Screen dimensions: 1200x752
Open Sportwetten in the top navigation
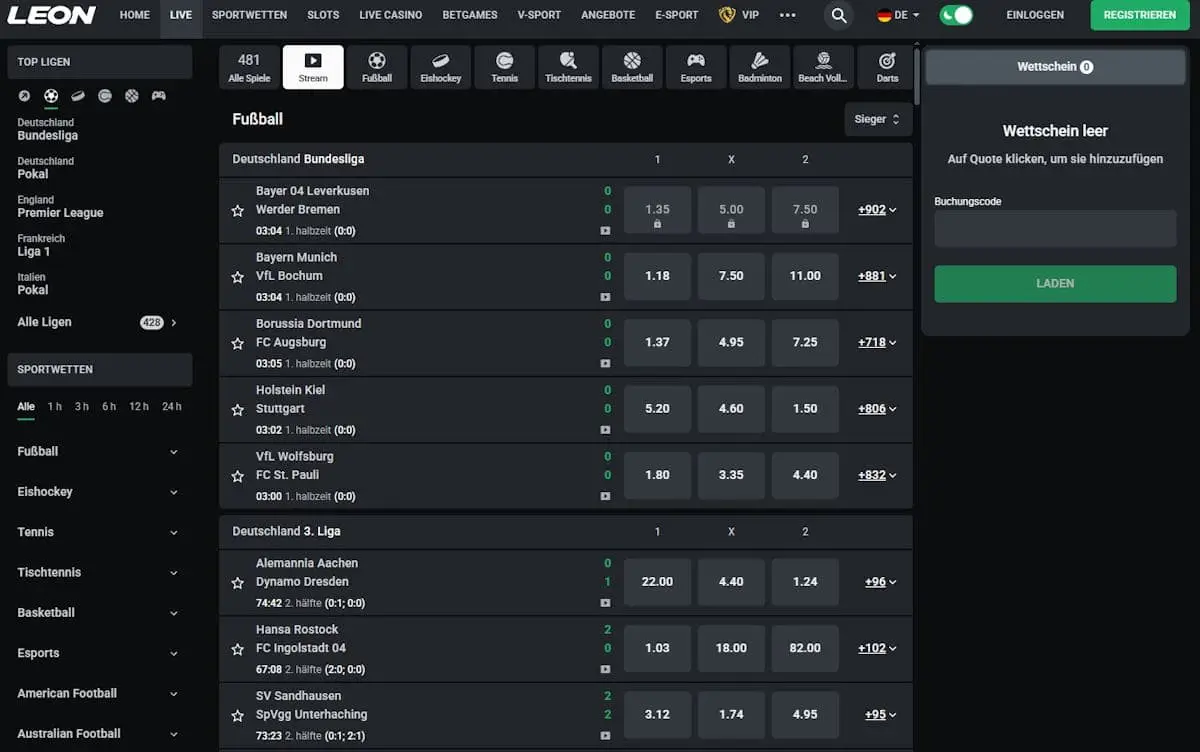click(x=249, y=15)
